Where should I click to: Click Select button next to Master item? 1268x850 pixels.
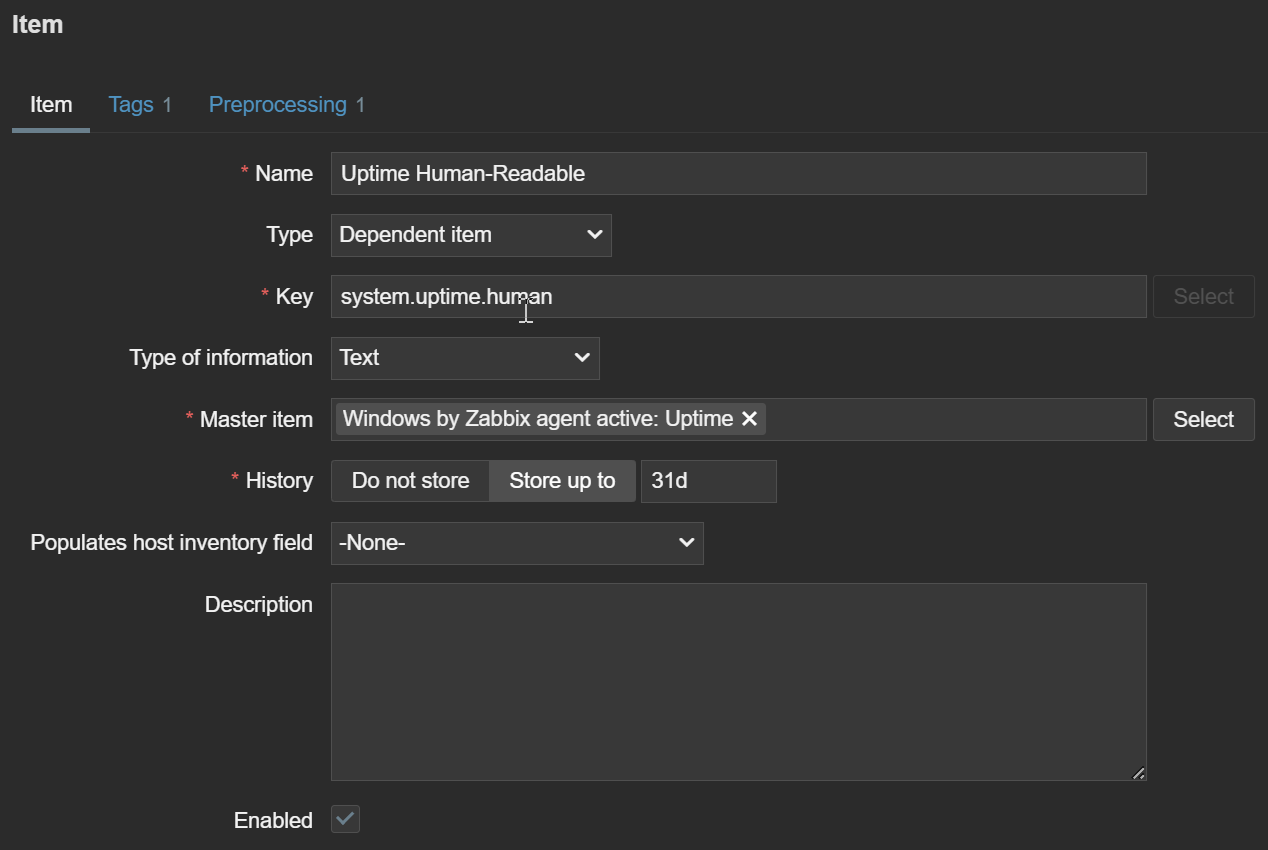click(x=1203, y=420)
